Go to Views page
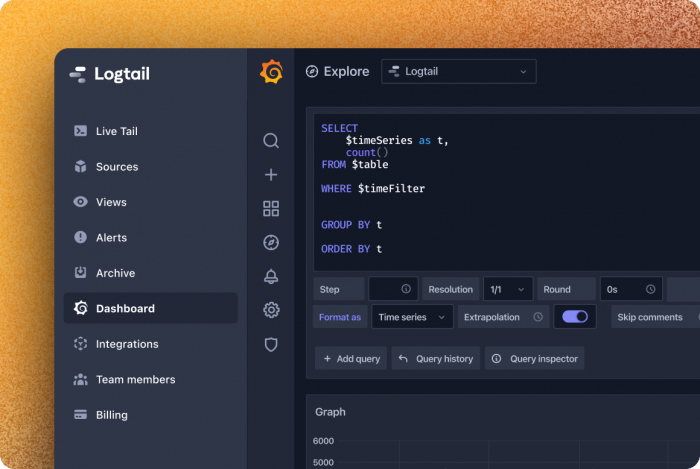Image resolution: width=700 pixels, height=469 pixels. tap(150, 202)
